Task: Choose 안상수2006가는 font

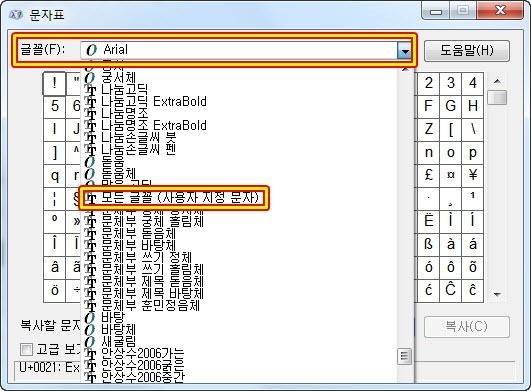Action: (x=143, y=353)
